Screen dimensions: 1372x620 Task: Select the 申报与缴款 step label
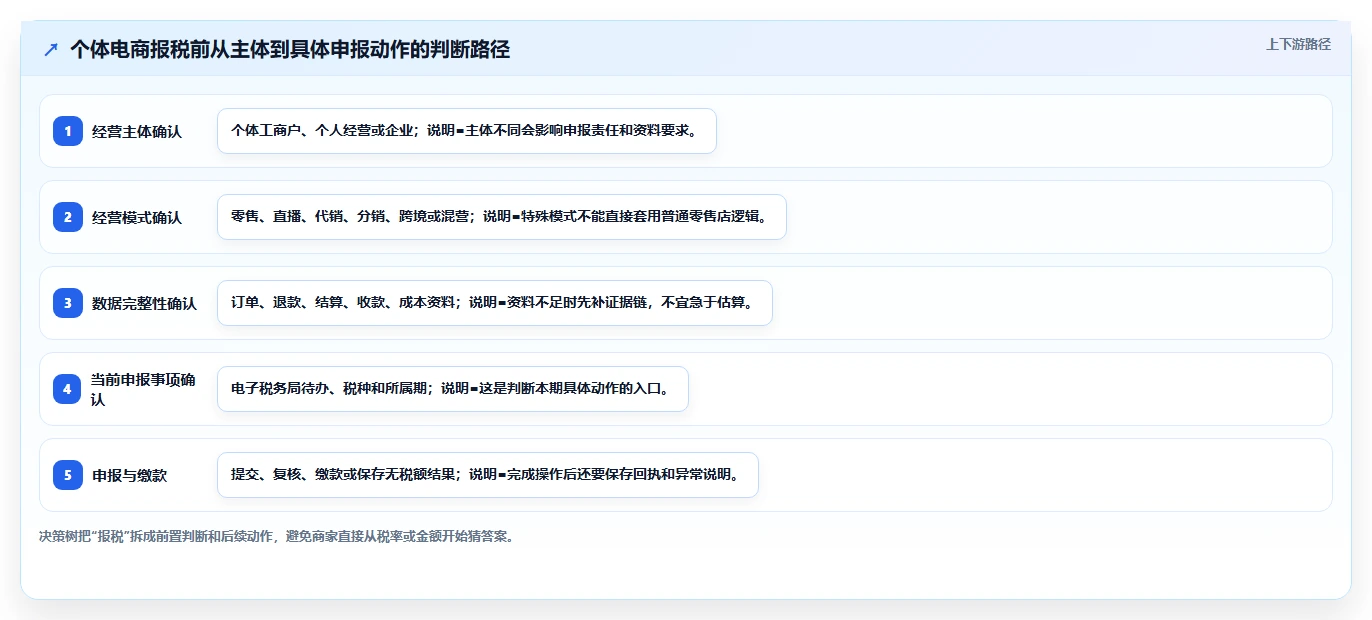pos(130,475)
